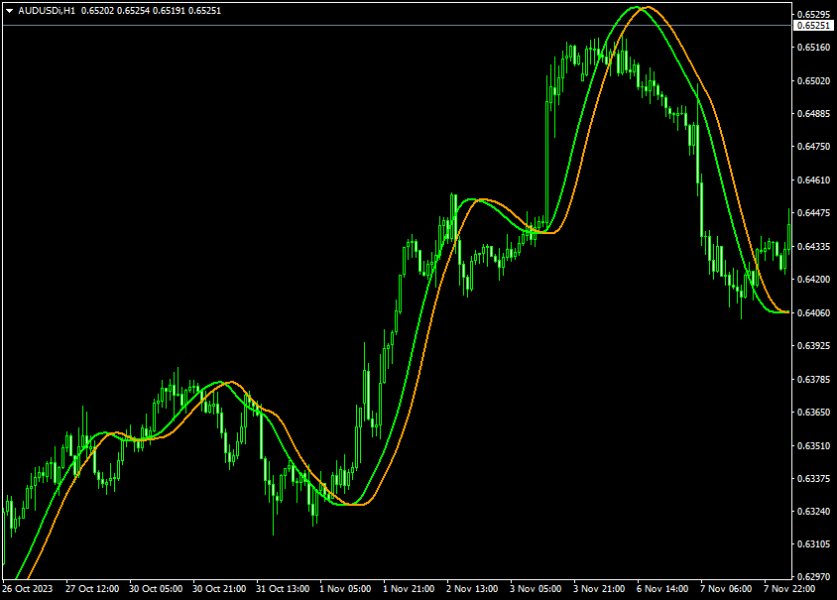Click the 1 Nov 05:00 time label
Image resolution: width=837 pixels, height=600 pixels.
pyautogui.click(x=345, y=589)
